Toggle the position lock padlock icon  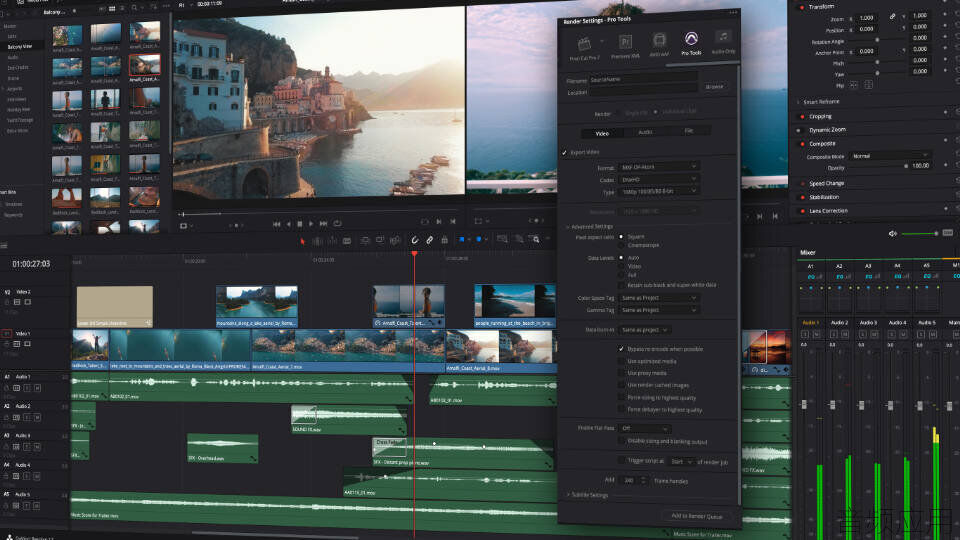(445, 240)
